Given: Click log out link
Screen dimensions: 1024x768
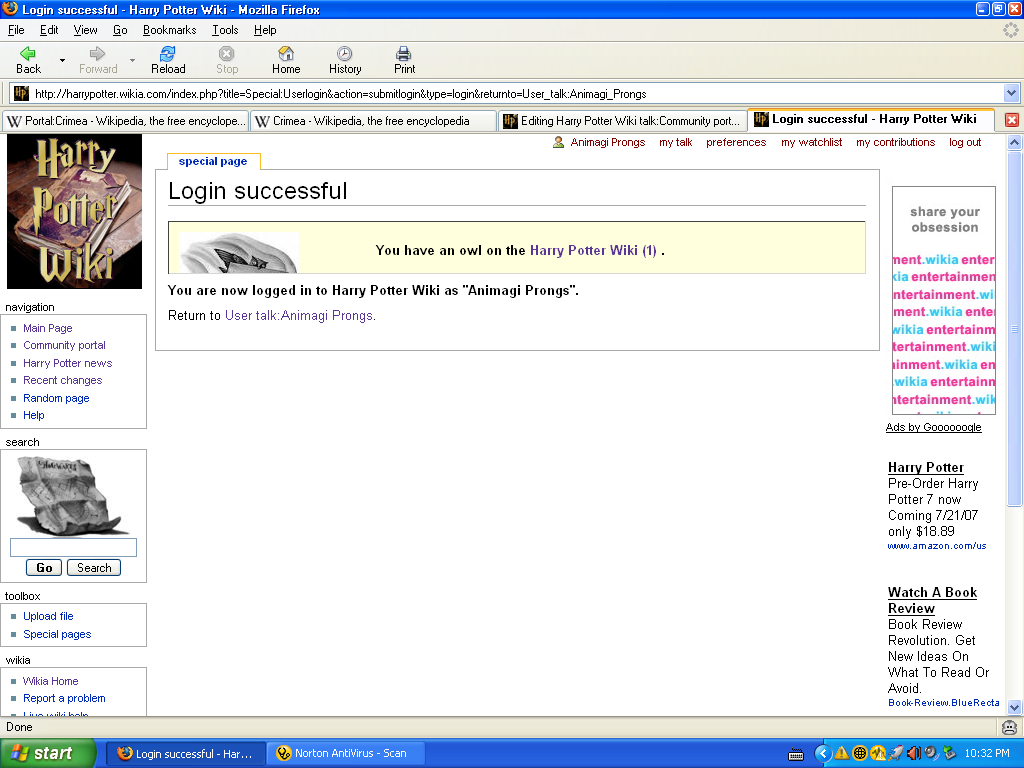Looking at the screenshot, I should (x=965, y=142).
